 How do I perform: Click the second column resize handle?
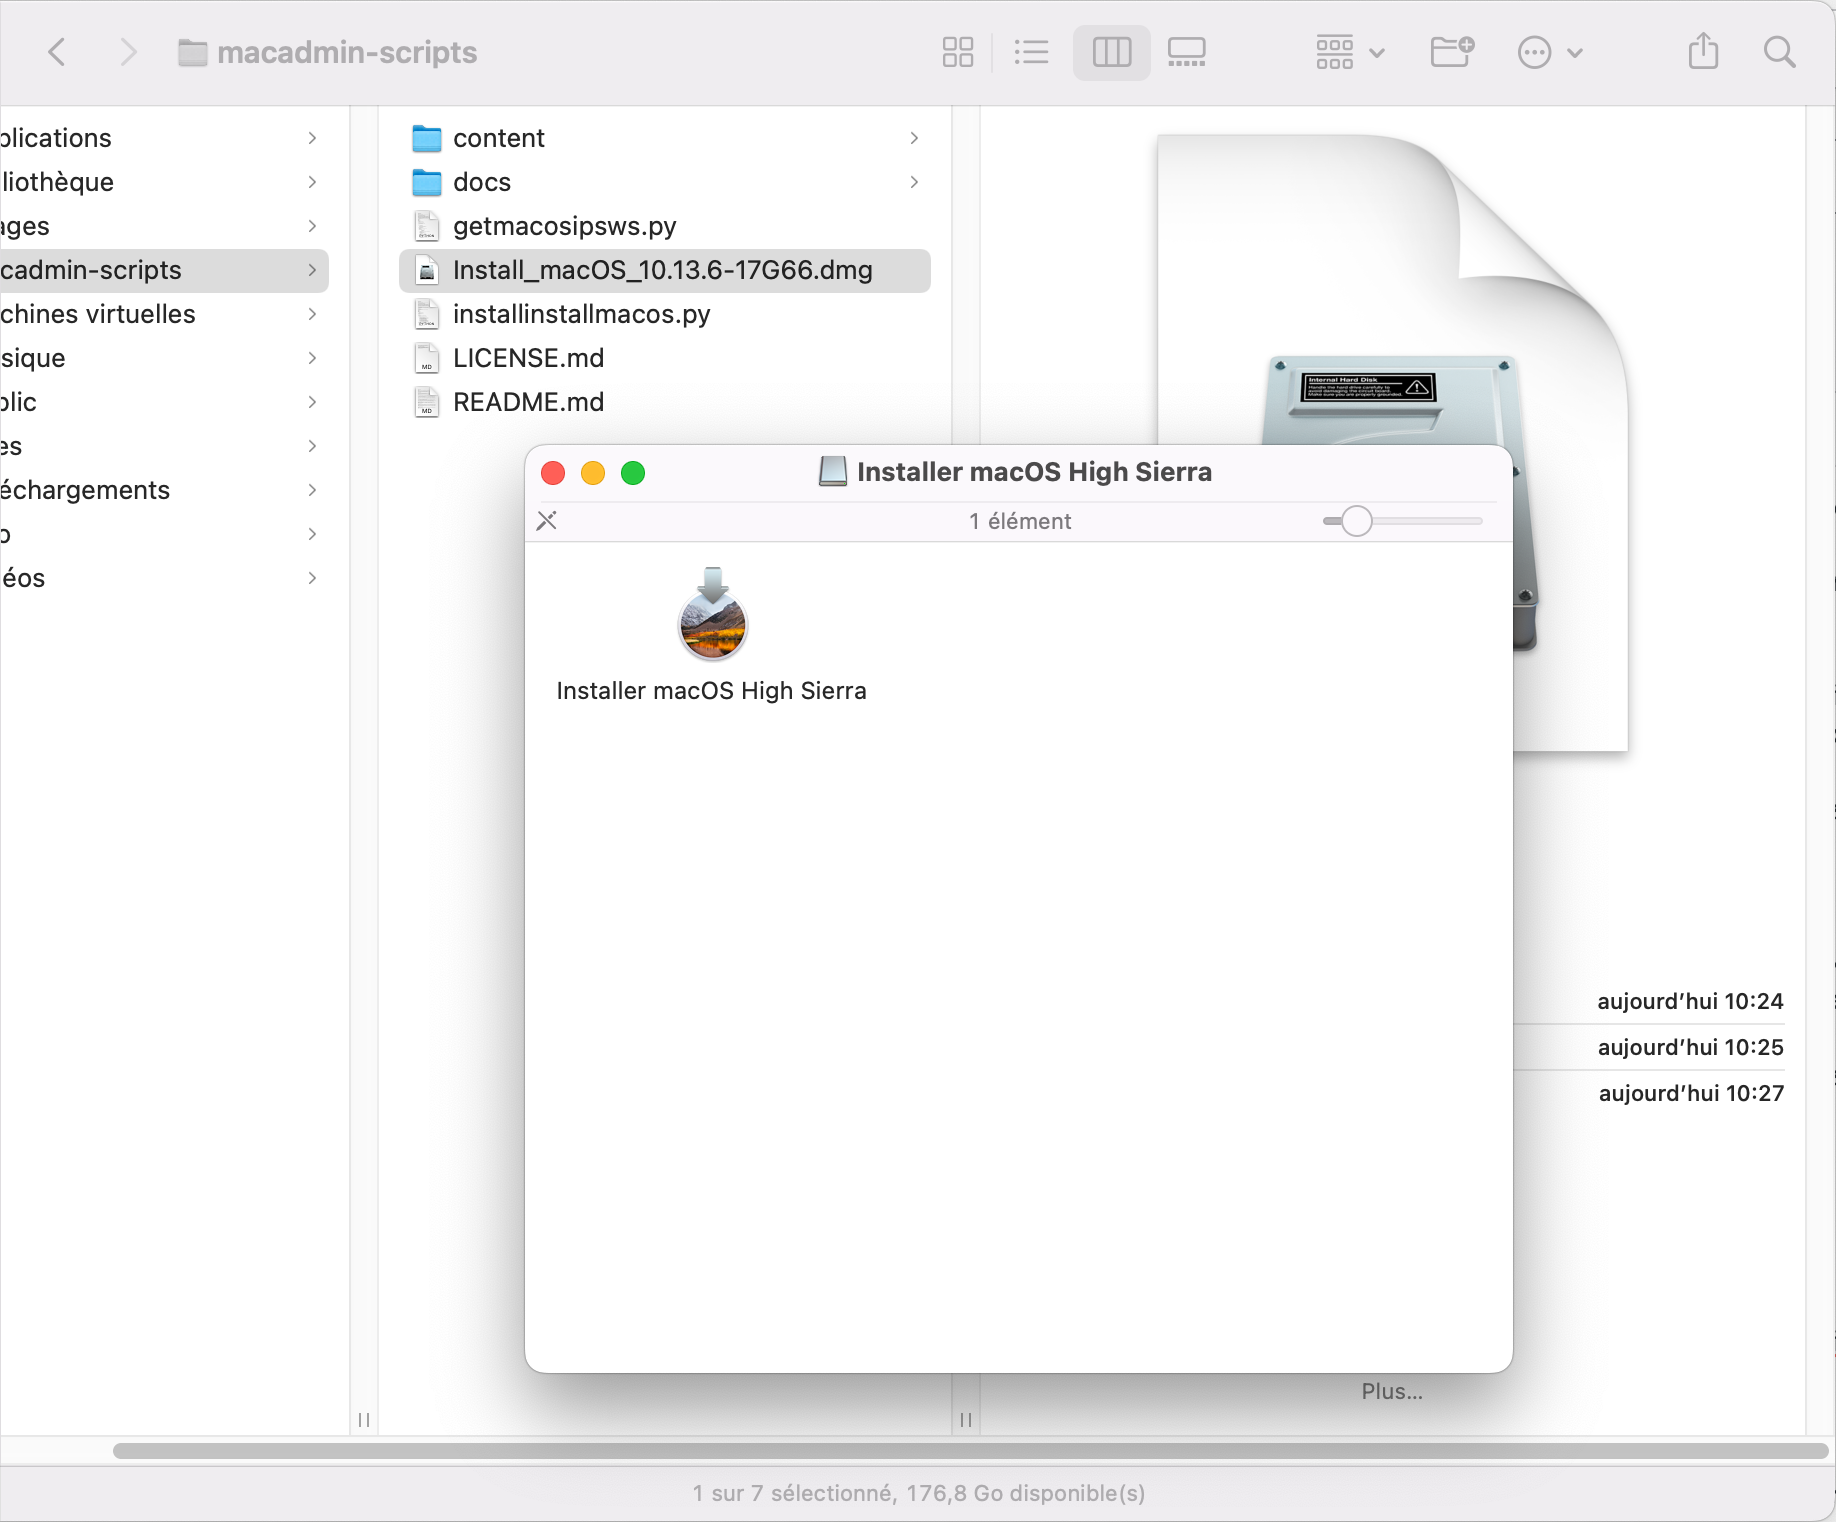[x=966, y=1420]
